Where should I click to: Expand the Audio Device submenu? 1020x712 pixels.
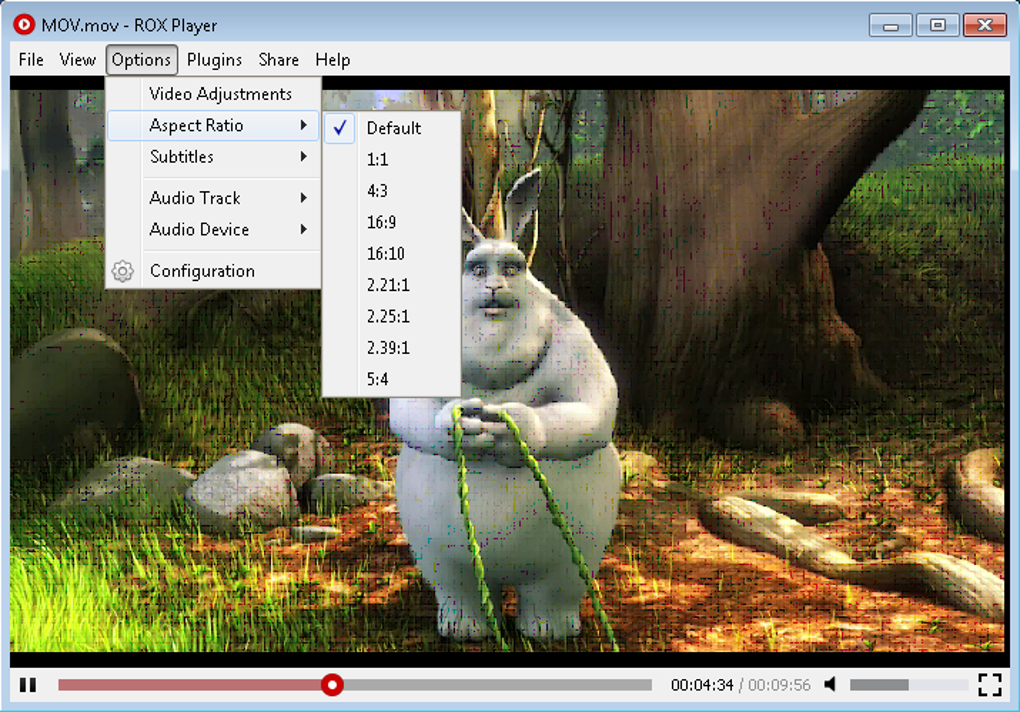pos(213,230)
